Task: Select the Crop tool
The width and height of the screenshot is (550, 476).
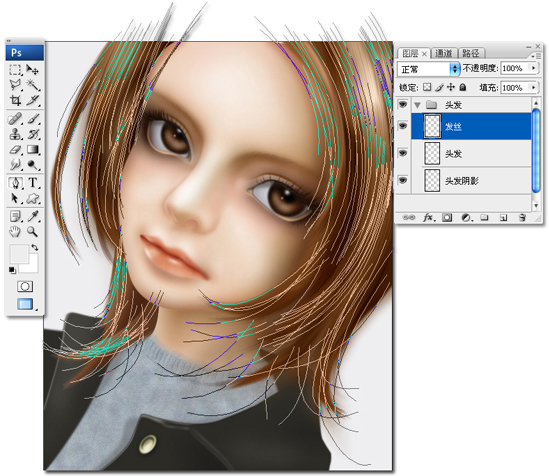Action: [15, 100]
